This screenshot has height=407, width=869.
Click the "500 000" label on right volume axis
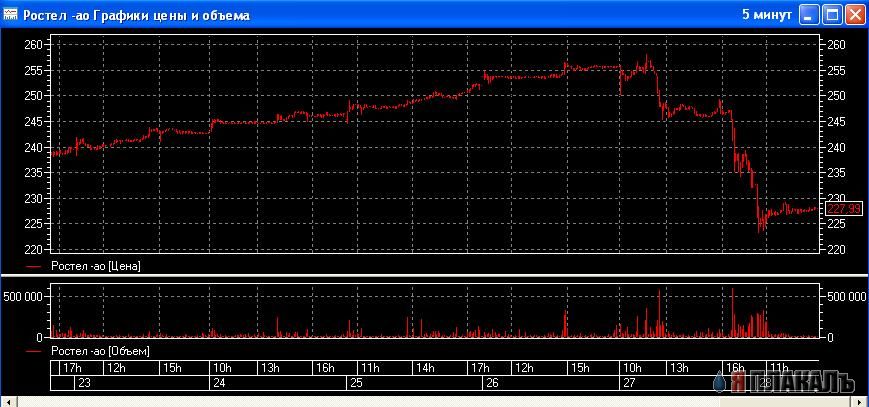846,297
